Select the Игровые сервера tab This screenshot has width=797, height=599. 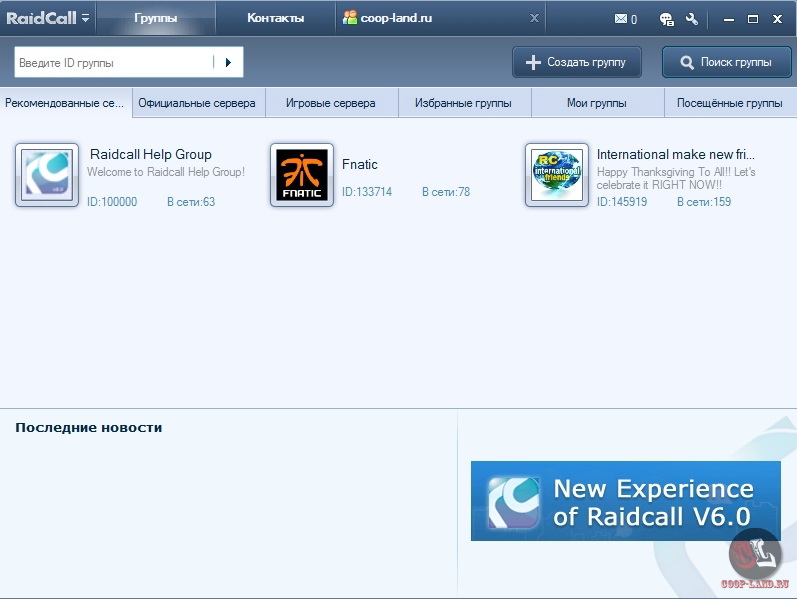click(331, 103)
